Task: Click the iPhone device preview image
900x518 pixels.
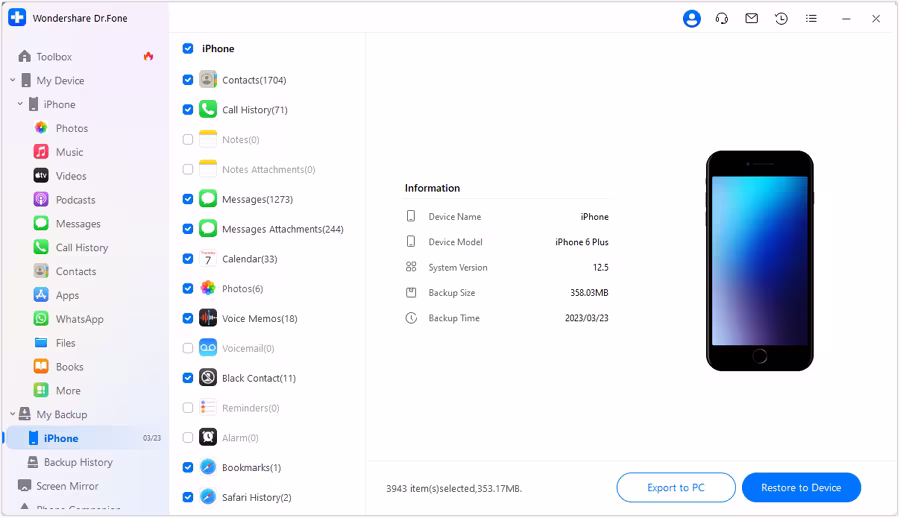Action: tap(759, 261)
